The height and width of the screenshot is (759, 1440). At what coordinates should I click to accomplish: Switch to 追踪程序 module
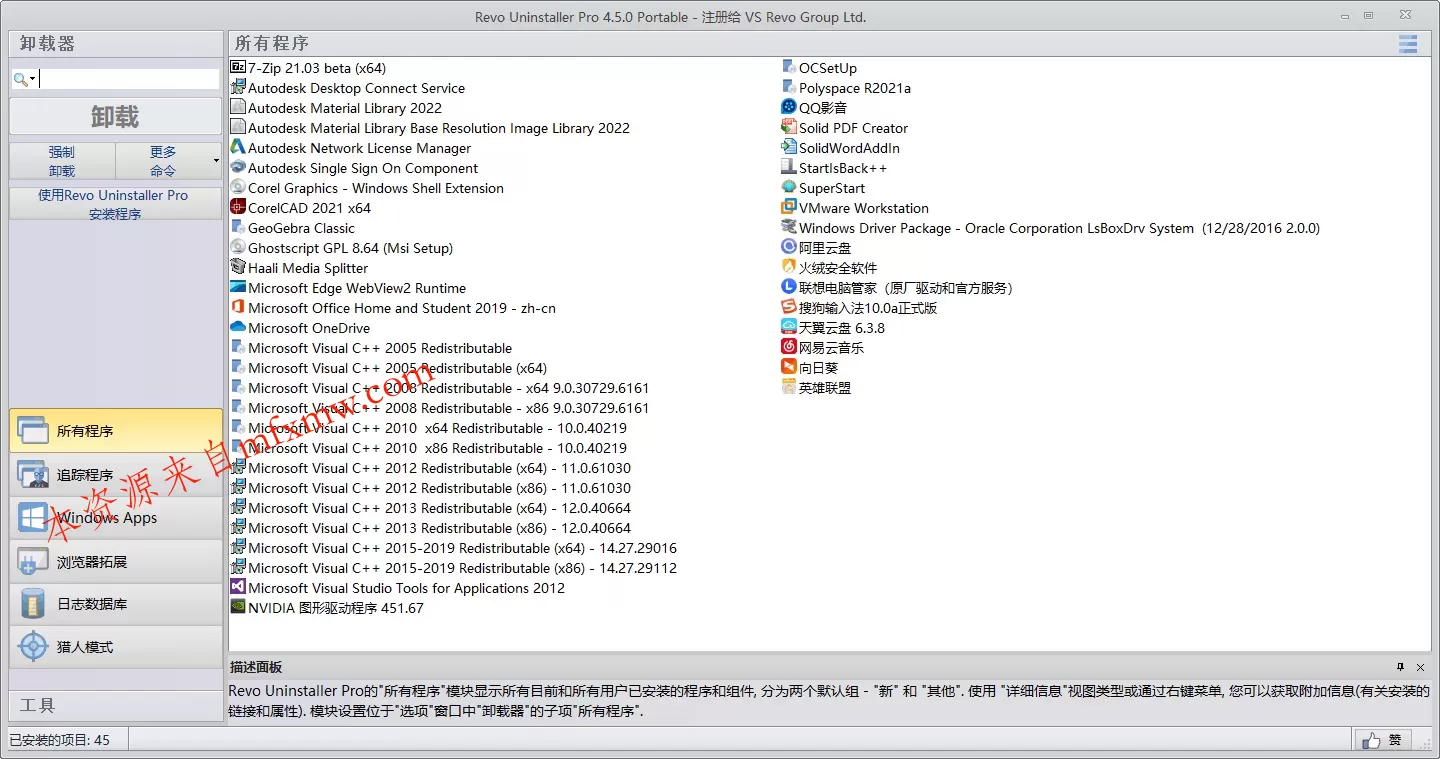tap(116, 475)
